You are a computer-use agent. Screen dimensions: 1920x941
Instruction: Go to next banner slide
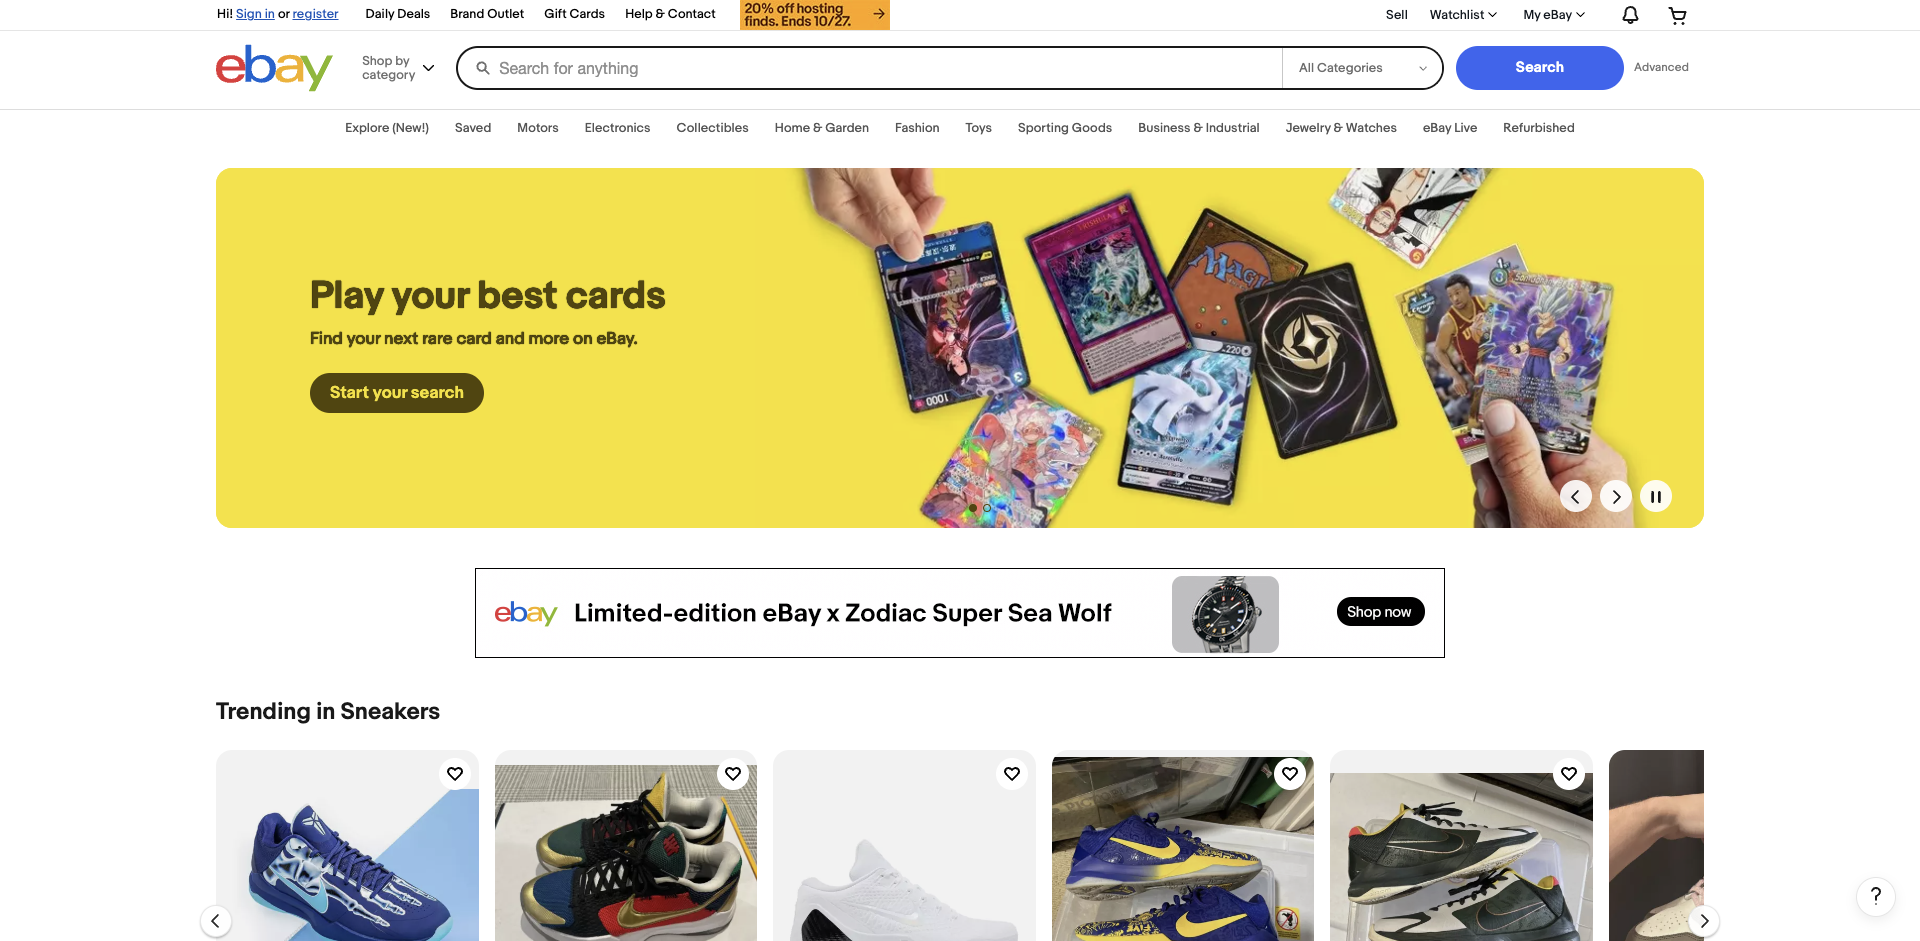(1616, 496)
